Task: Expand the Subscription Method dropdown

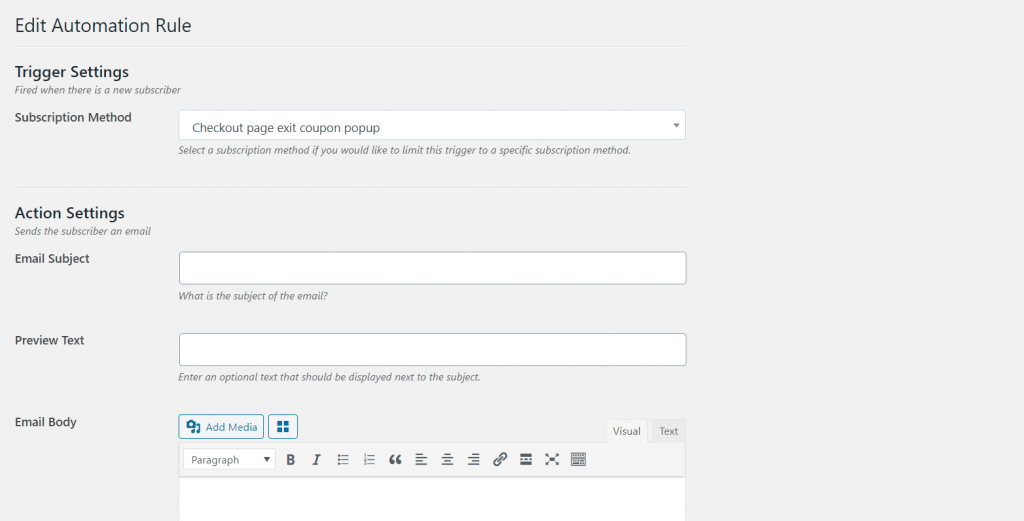Action: pos(432,126)
